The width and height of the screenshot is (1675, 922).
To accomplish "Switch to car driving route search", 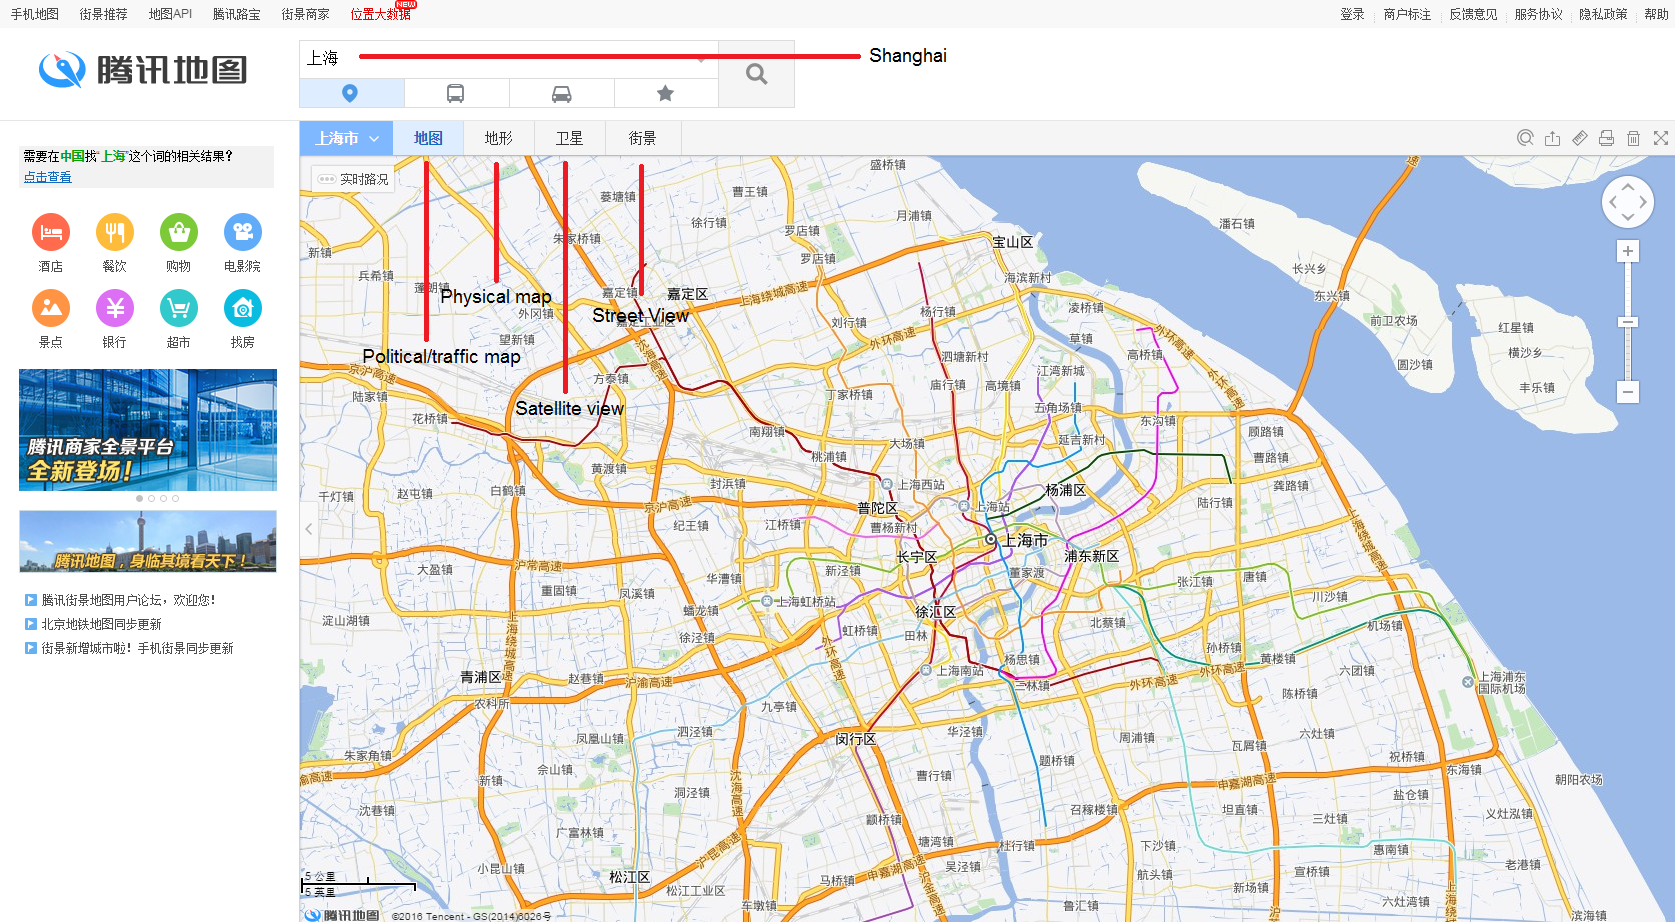I will click(x=562, y=93).
